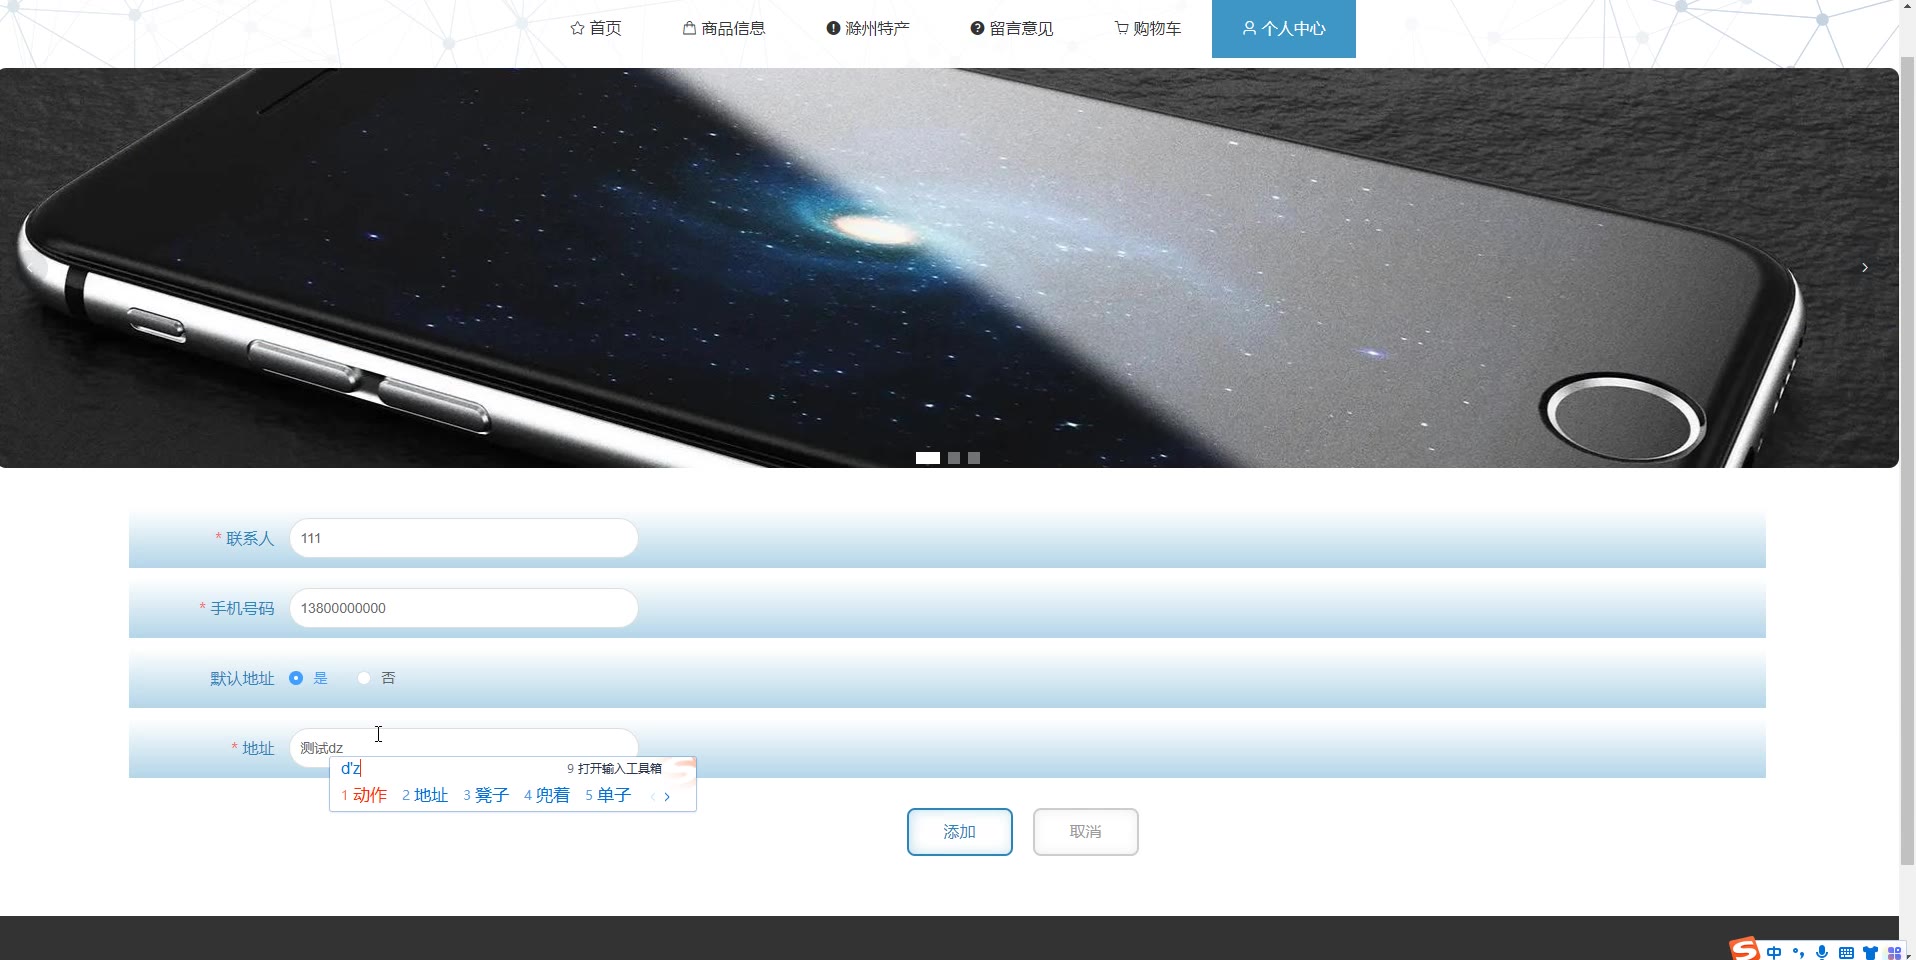Screen dimensions: 1916x960
Task: Show the previous page of IME candidates
Action: (653, 797)
